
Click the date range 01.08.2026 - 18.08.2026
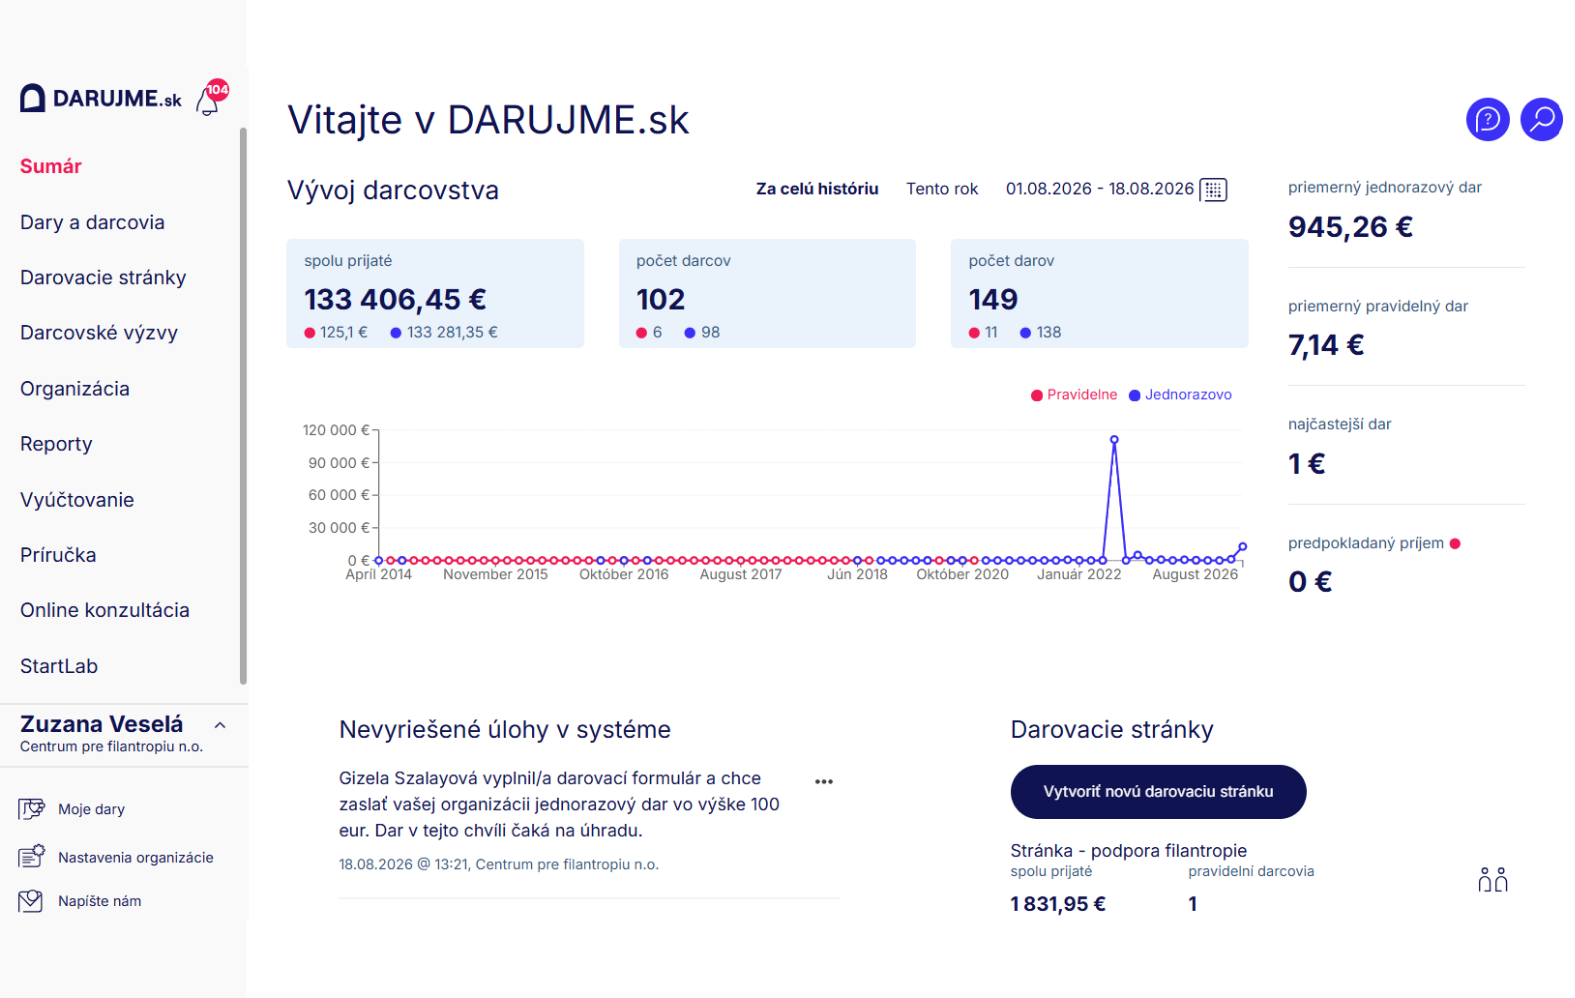1100,189
